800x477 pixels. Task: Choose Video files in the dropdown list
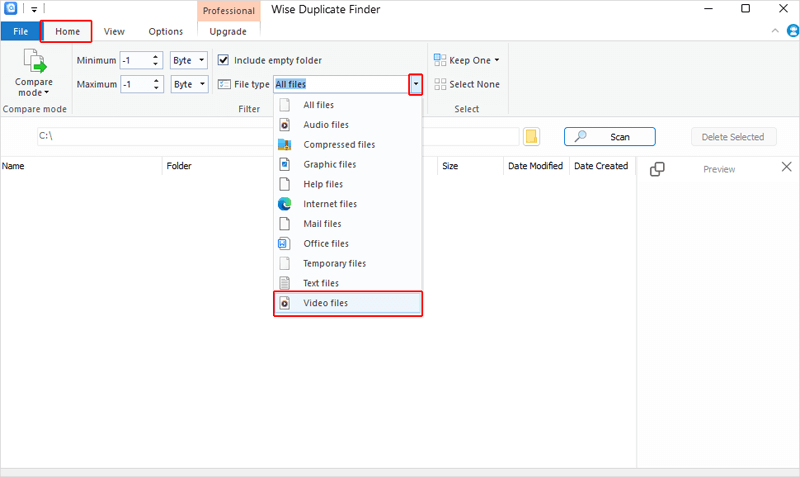(x=348, y=303)
